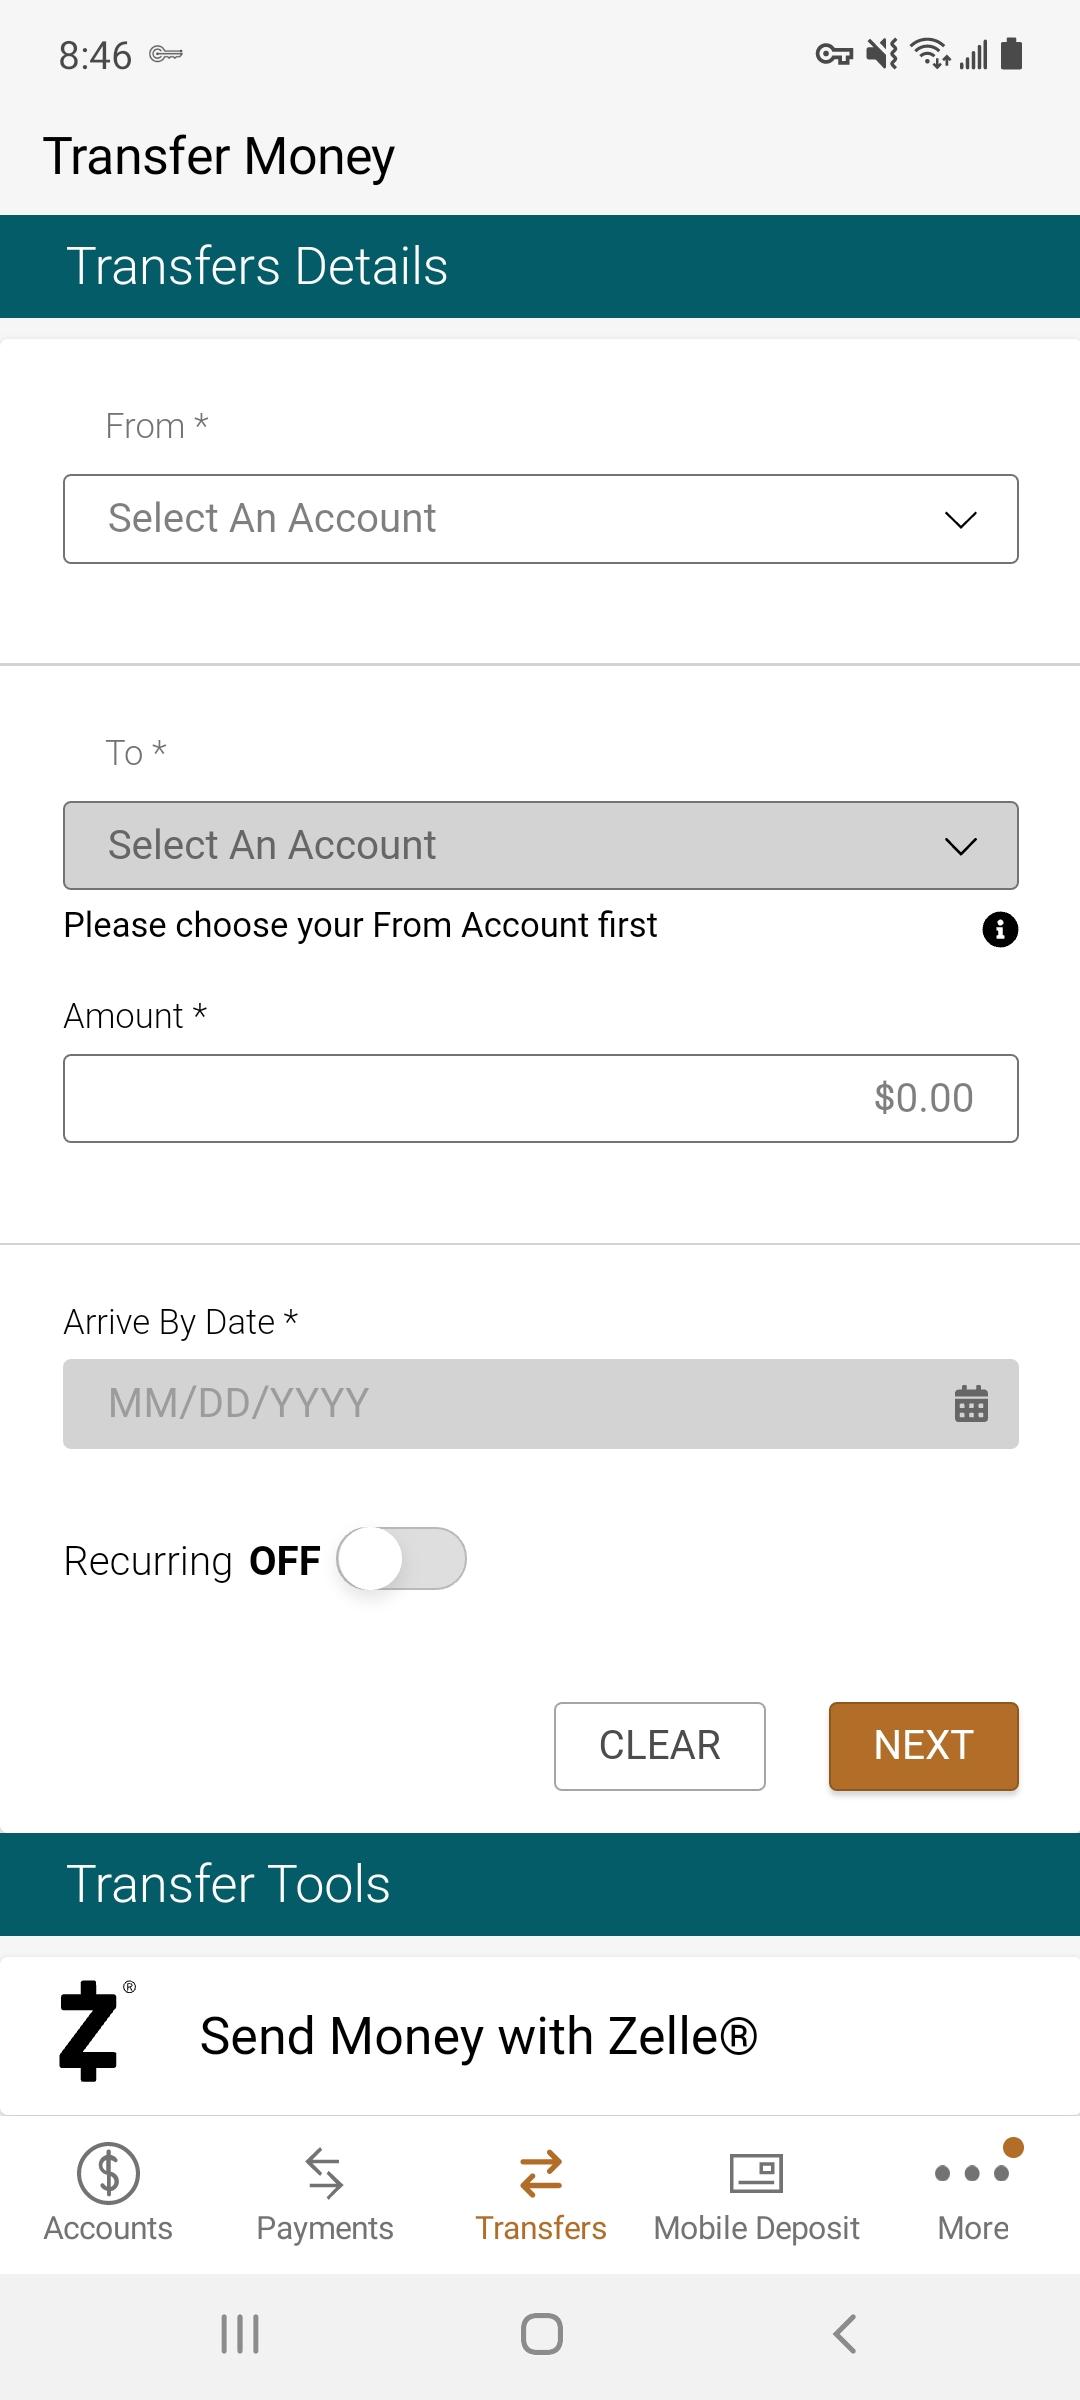1080x2400 pixels.
Task: Tap the info icon beside From Account message
Action: point(1000,929)
